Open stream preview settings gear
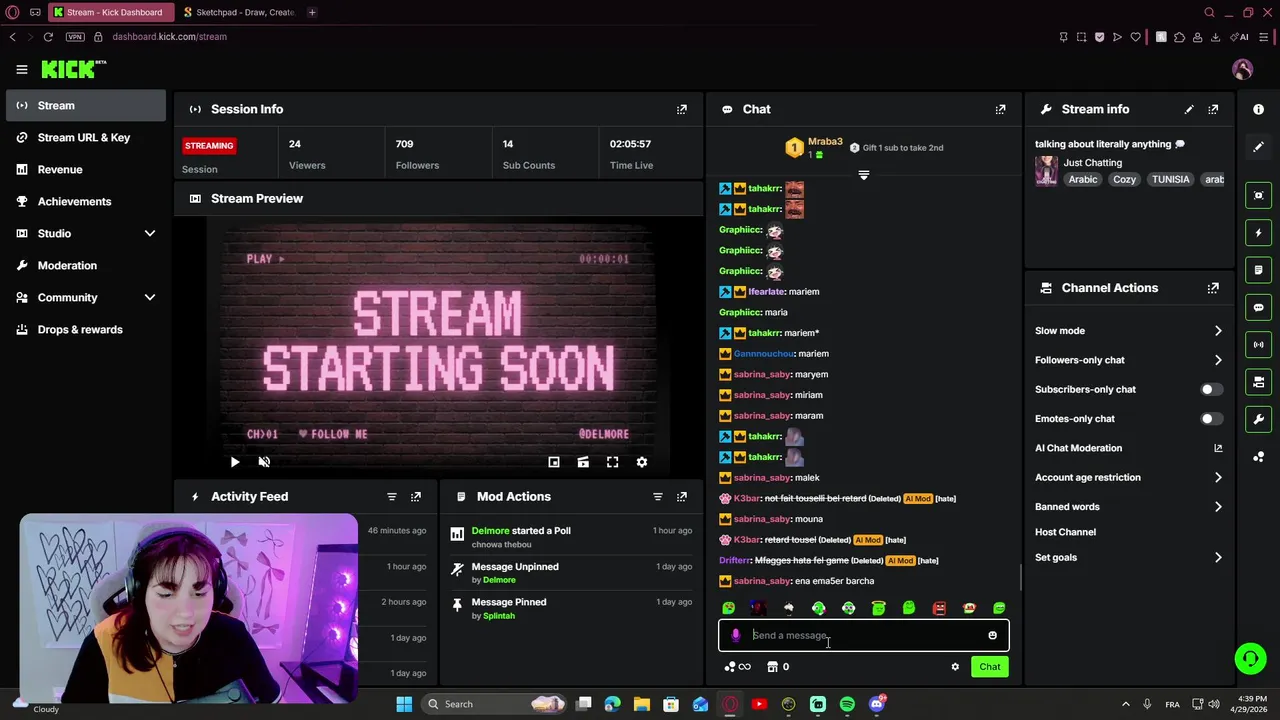 tap(642, 462)
